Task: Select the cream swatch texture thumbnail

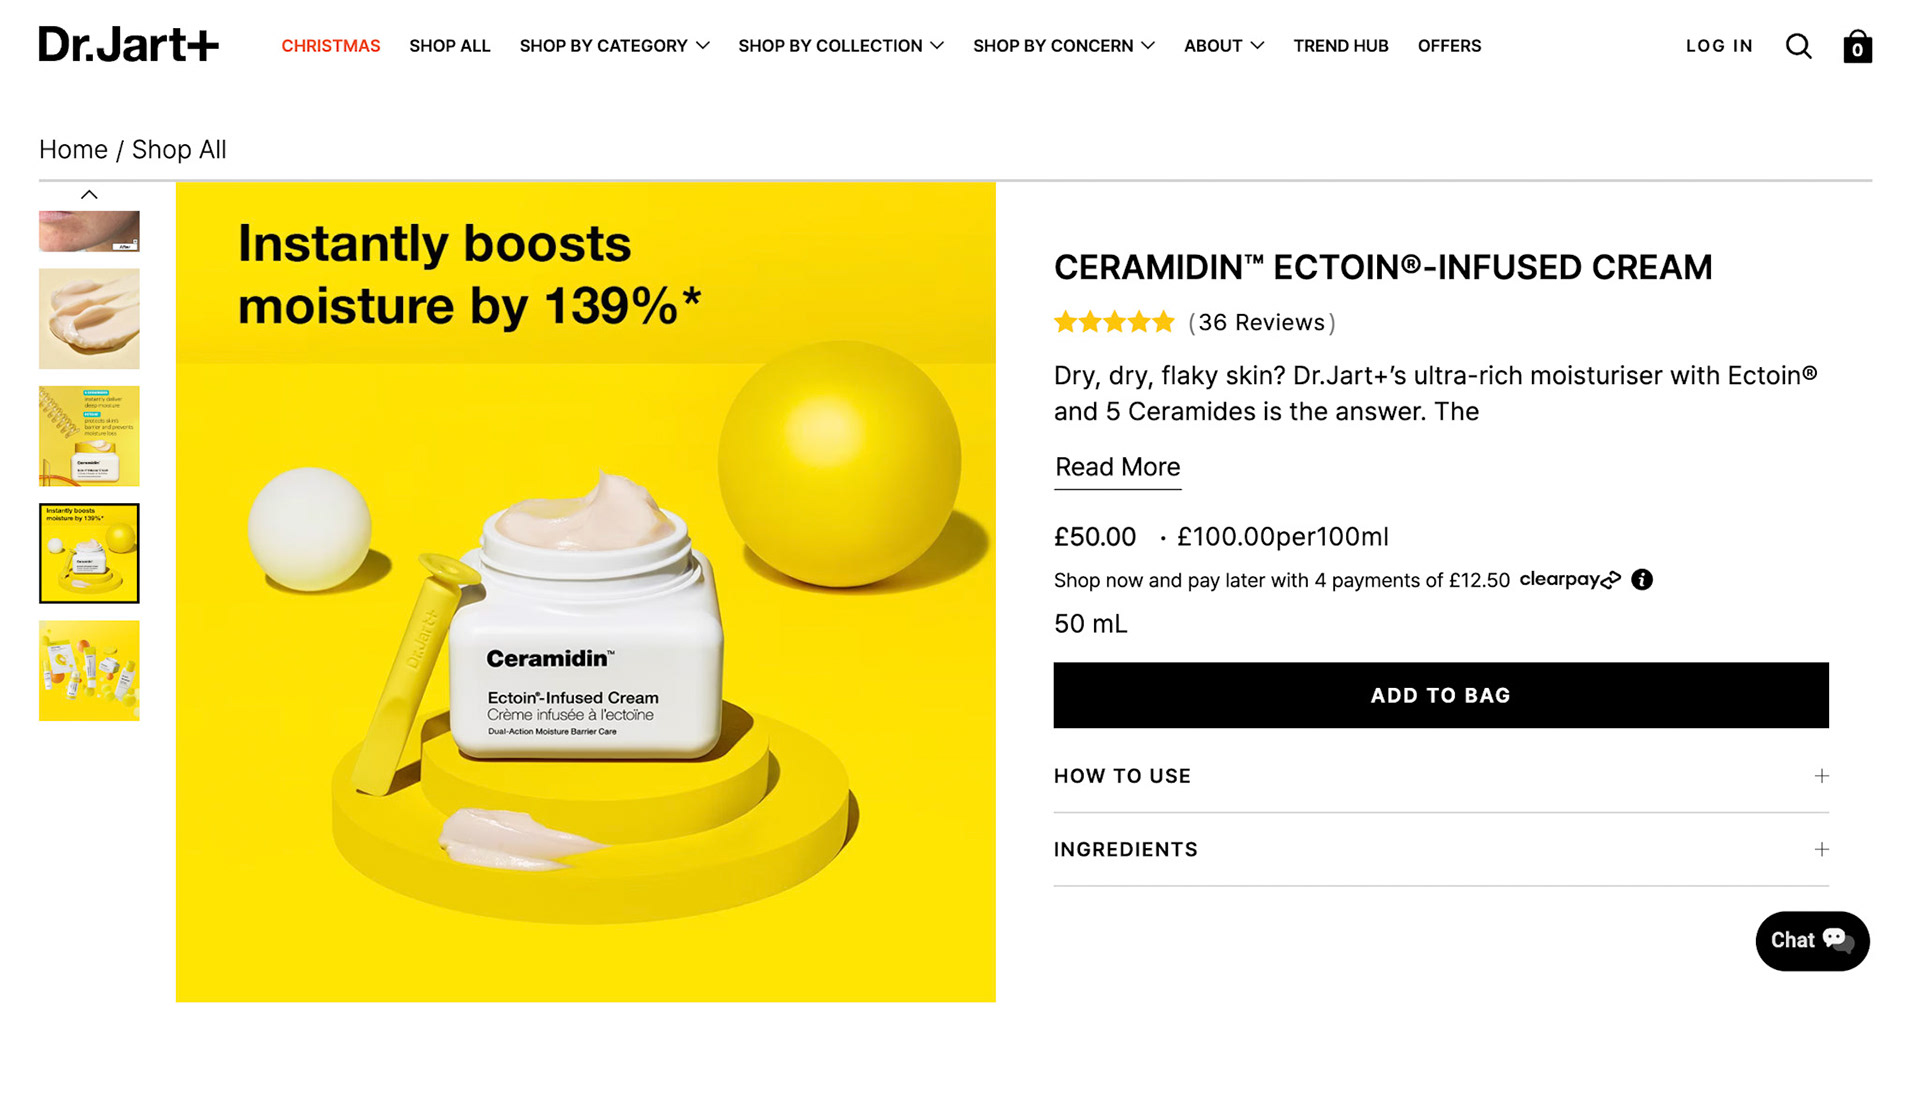Action: [89, 319]
